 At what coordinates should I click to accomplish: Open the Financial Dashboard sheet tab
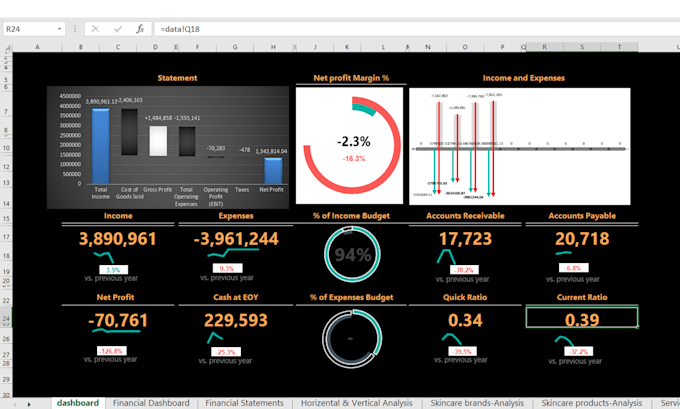click(x=151, y=403)
